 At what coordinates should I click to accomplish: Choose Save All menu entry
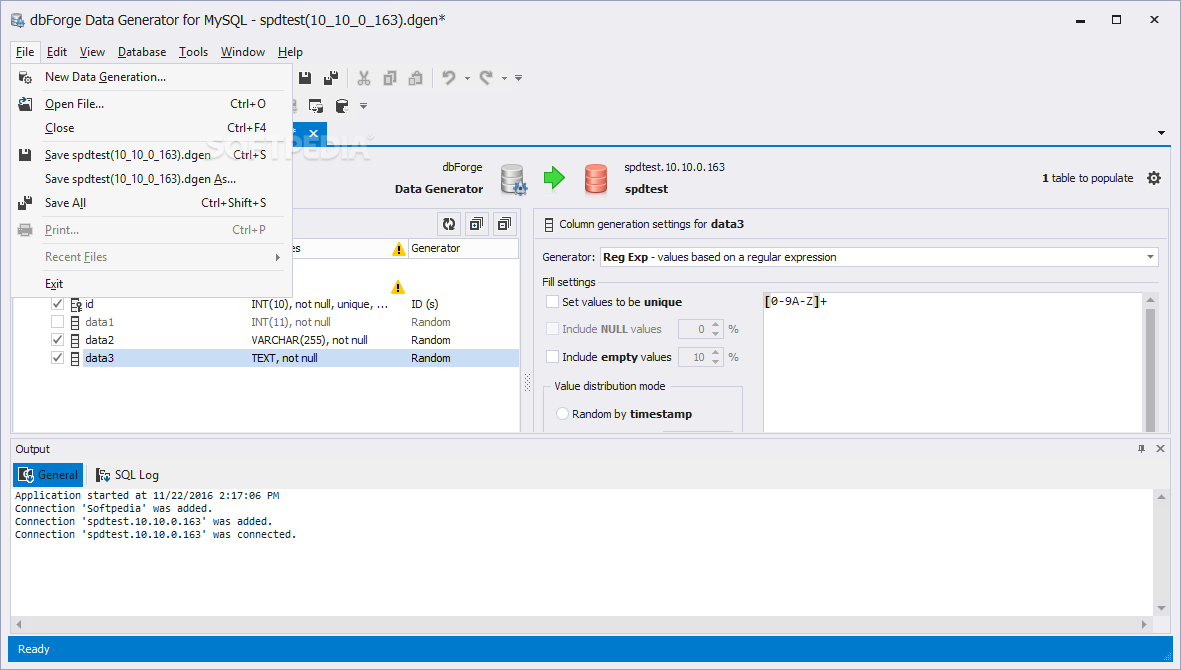pyautogui.click(x=152, y=203)
